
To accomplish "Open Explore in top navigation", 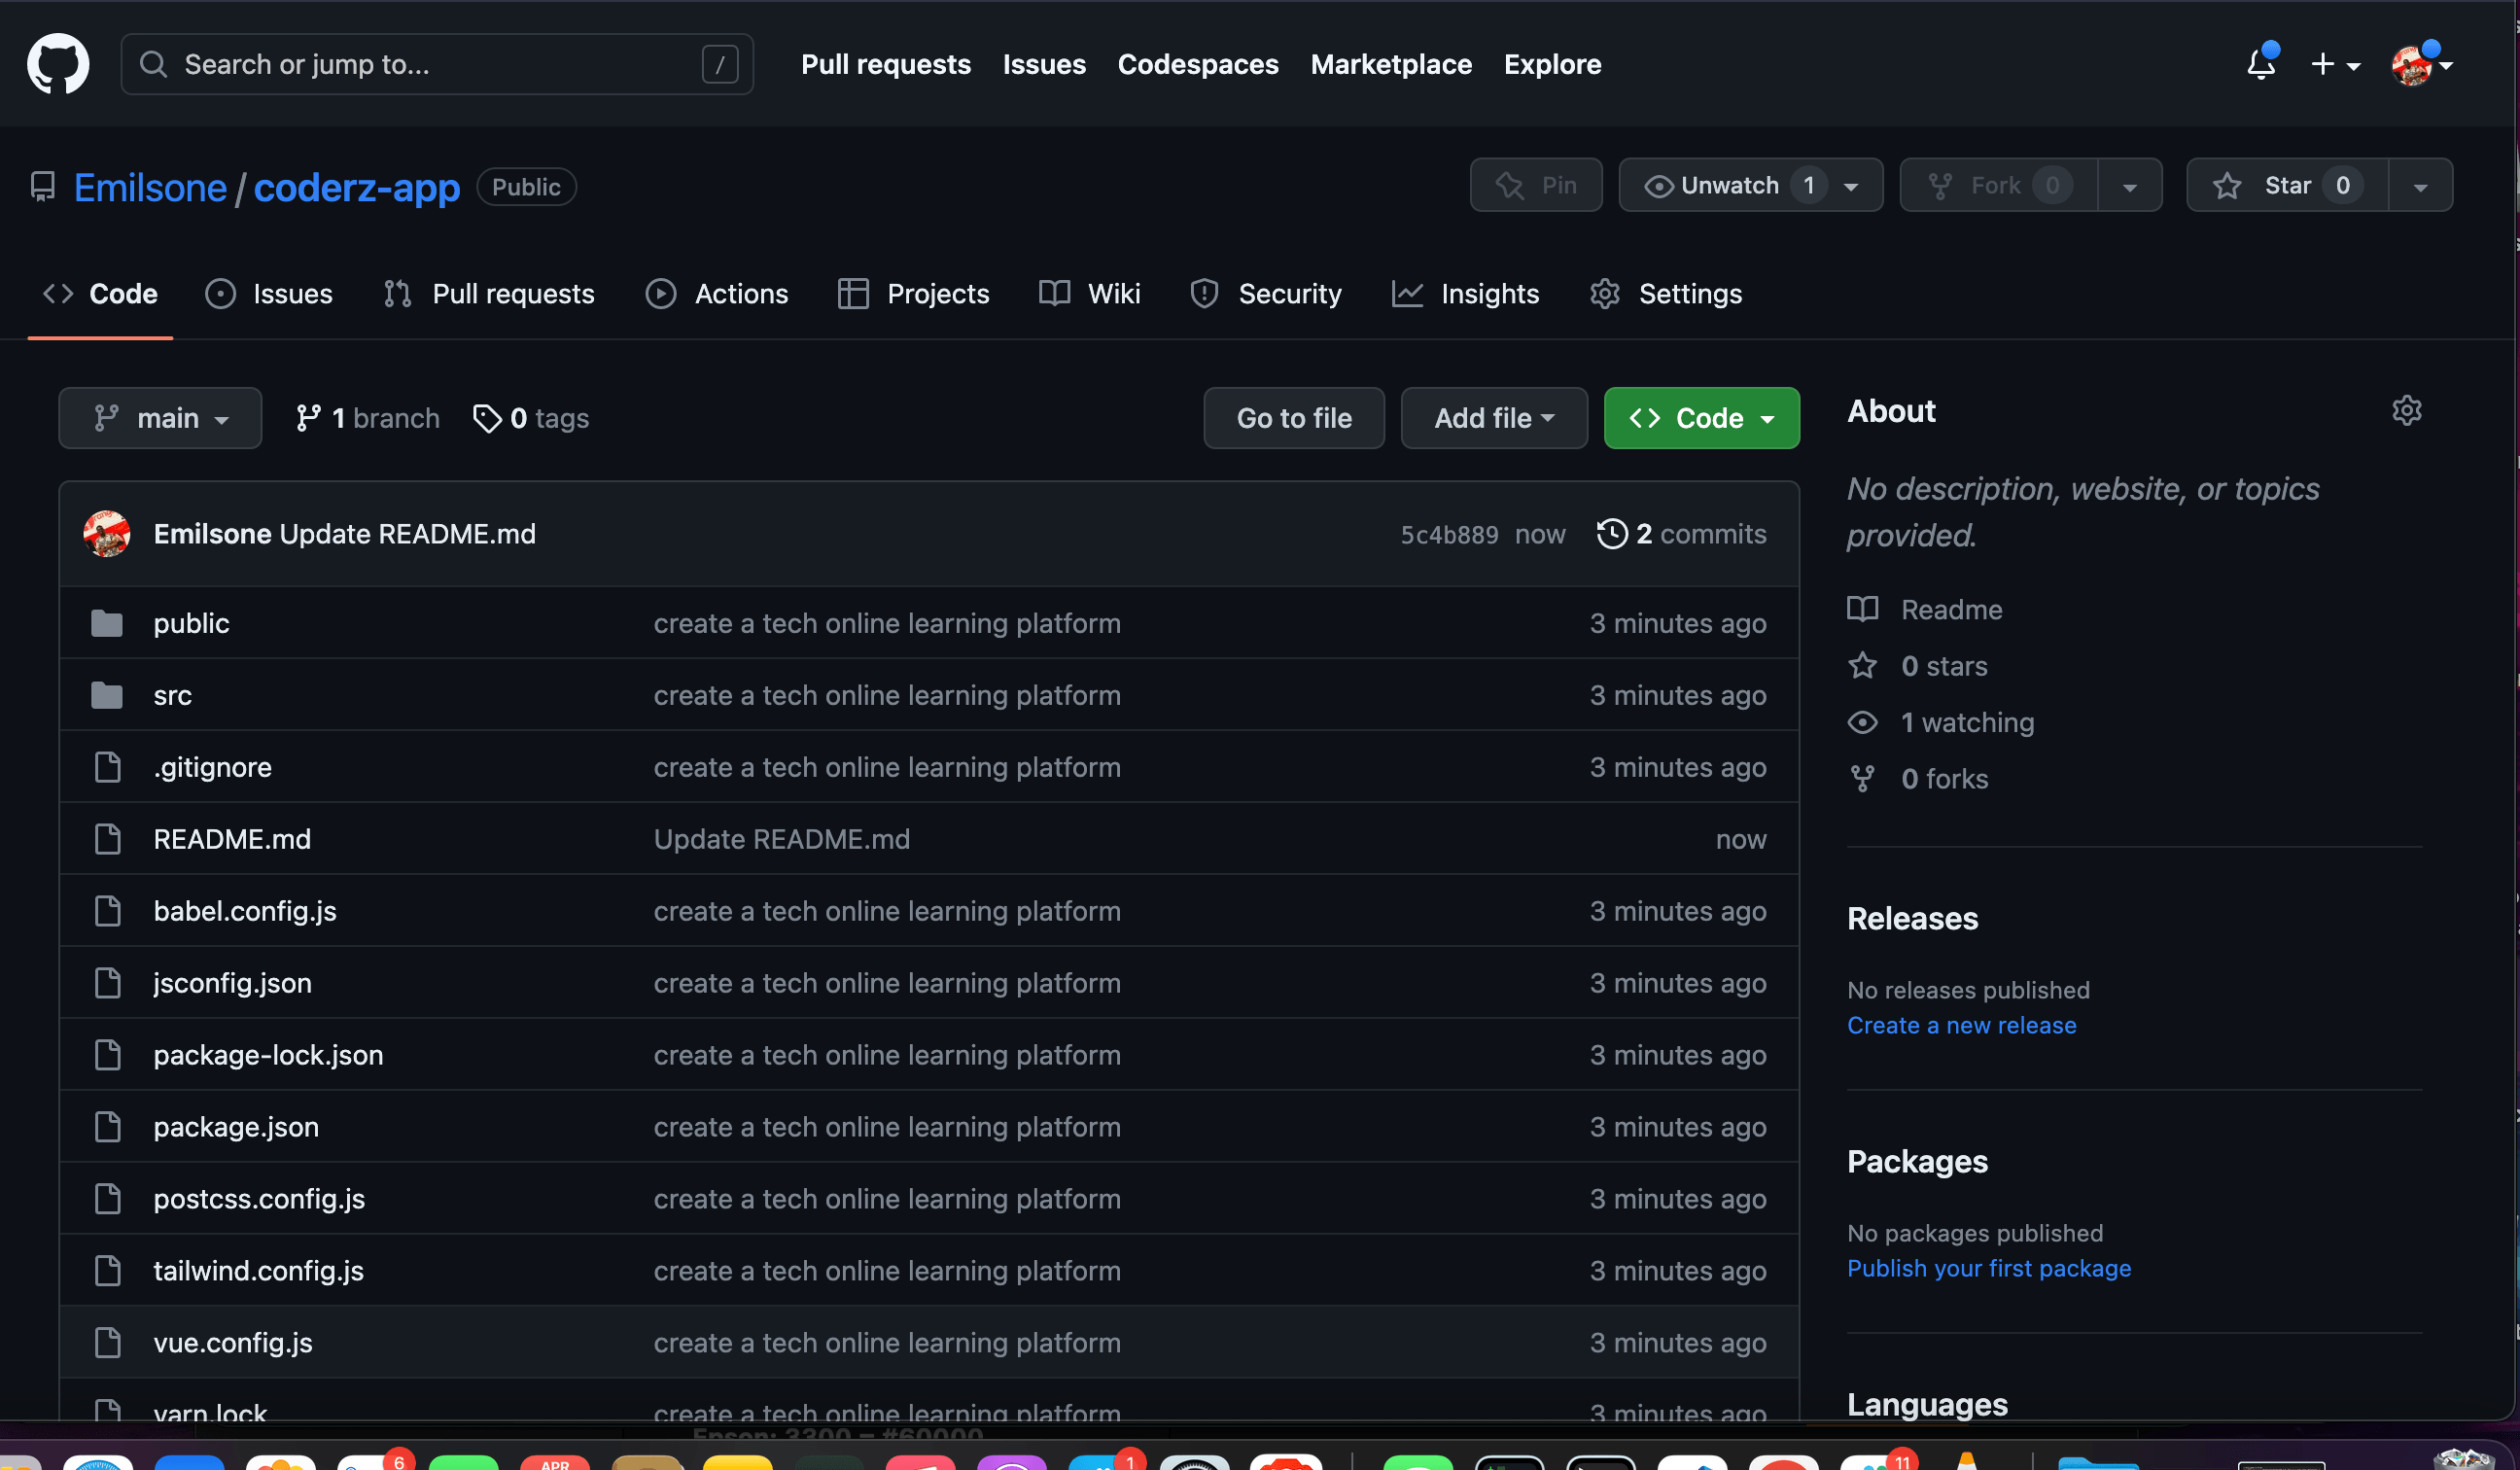I will point(1552,64).
